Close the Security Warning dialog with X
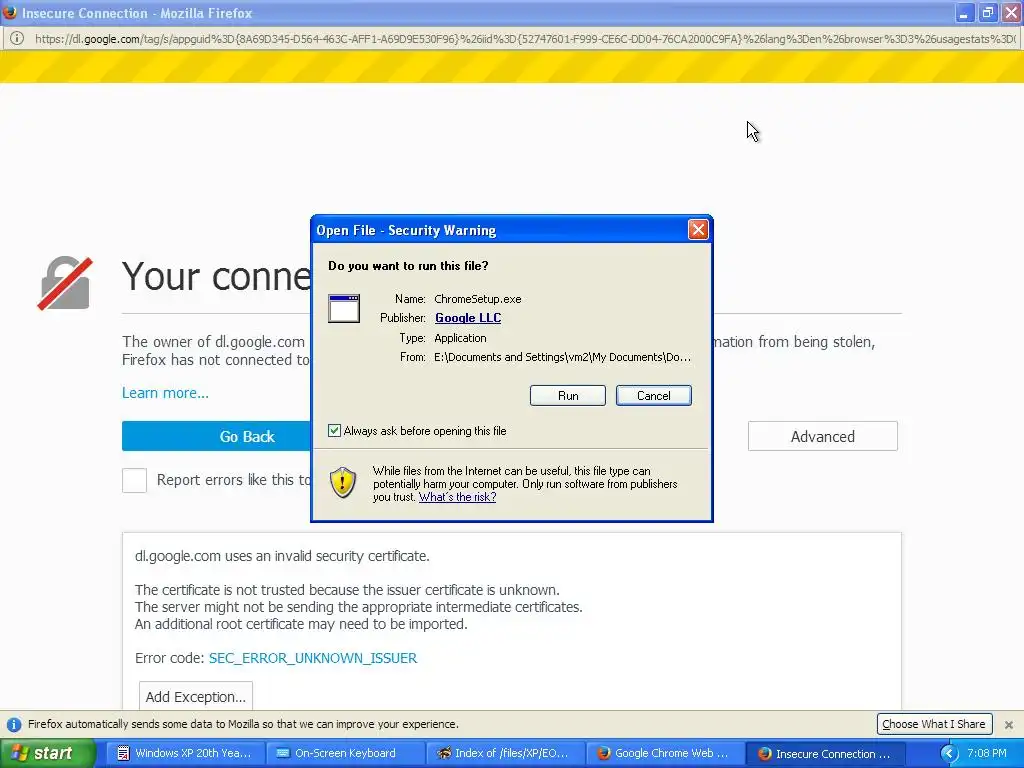The width and height of the screenshot is (1024, 768). click(698, 230)
